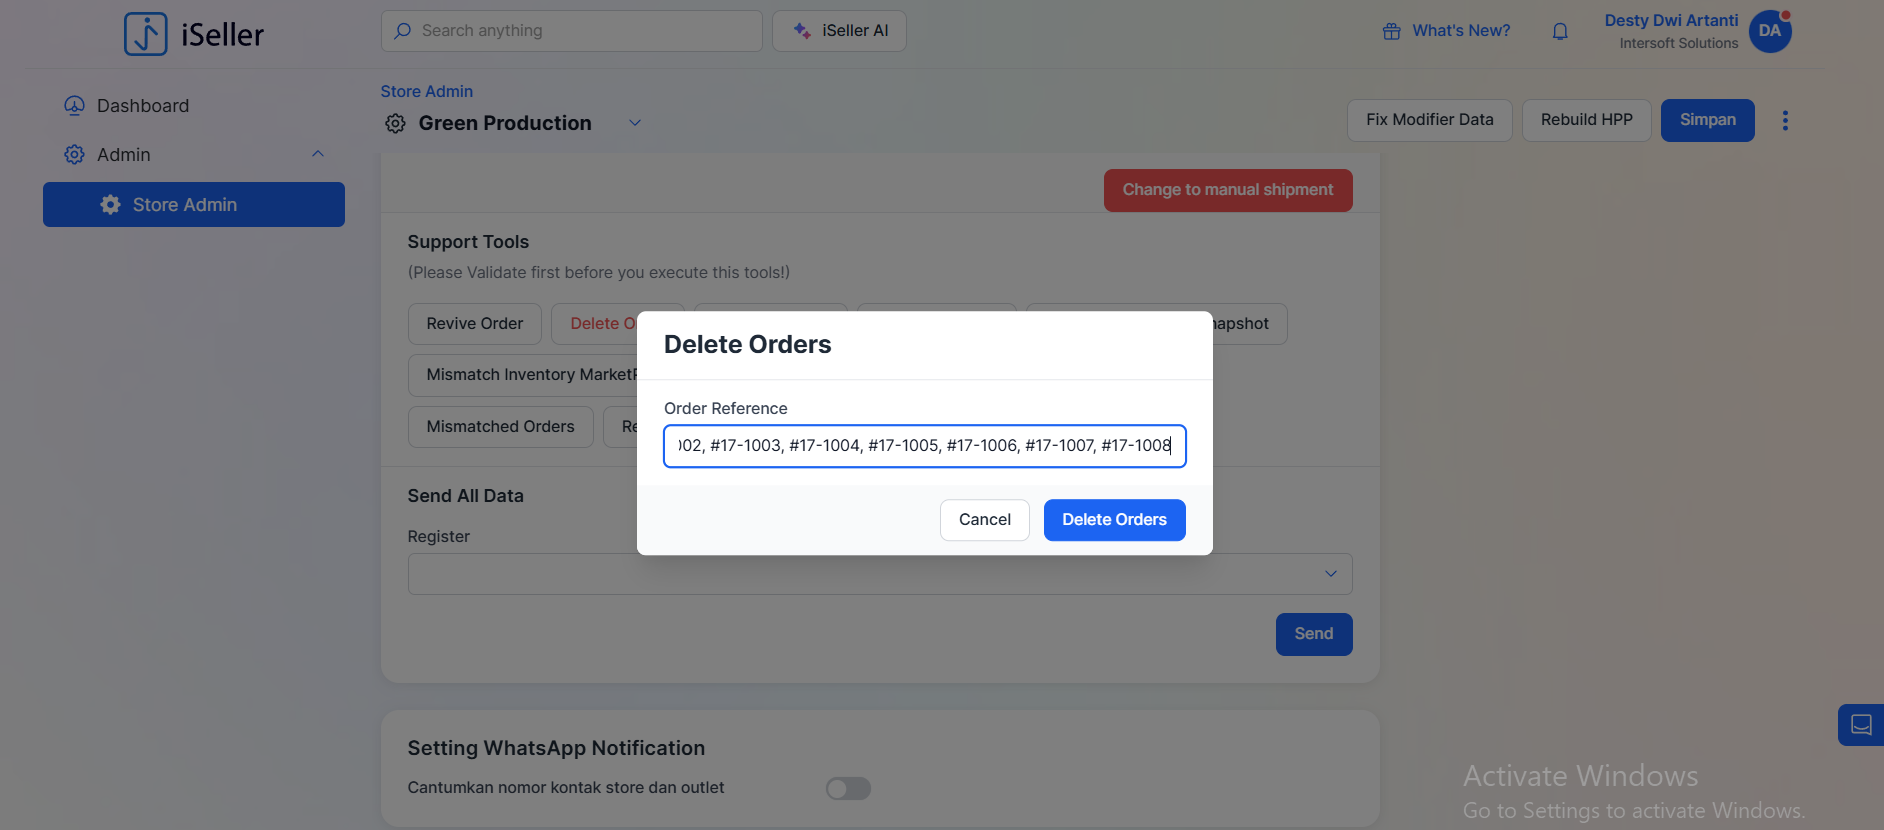Cancel the Delete Orders dialog
Viewport: 1884px width, 830px height.
pos(984,520)
